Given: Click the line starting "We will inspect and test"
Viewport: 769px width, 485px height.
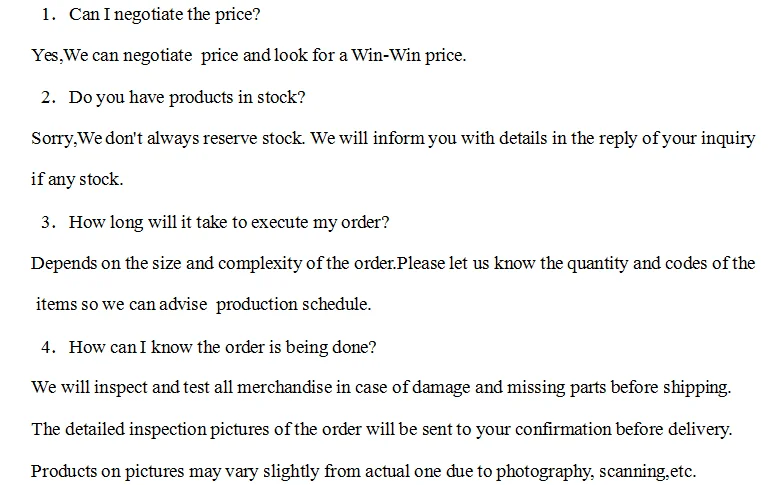Looking at the screenshot, I should click(x=381, y=387).
